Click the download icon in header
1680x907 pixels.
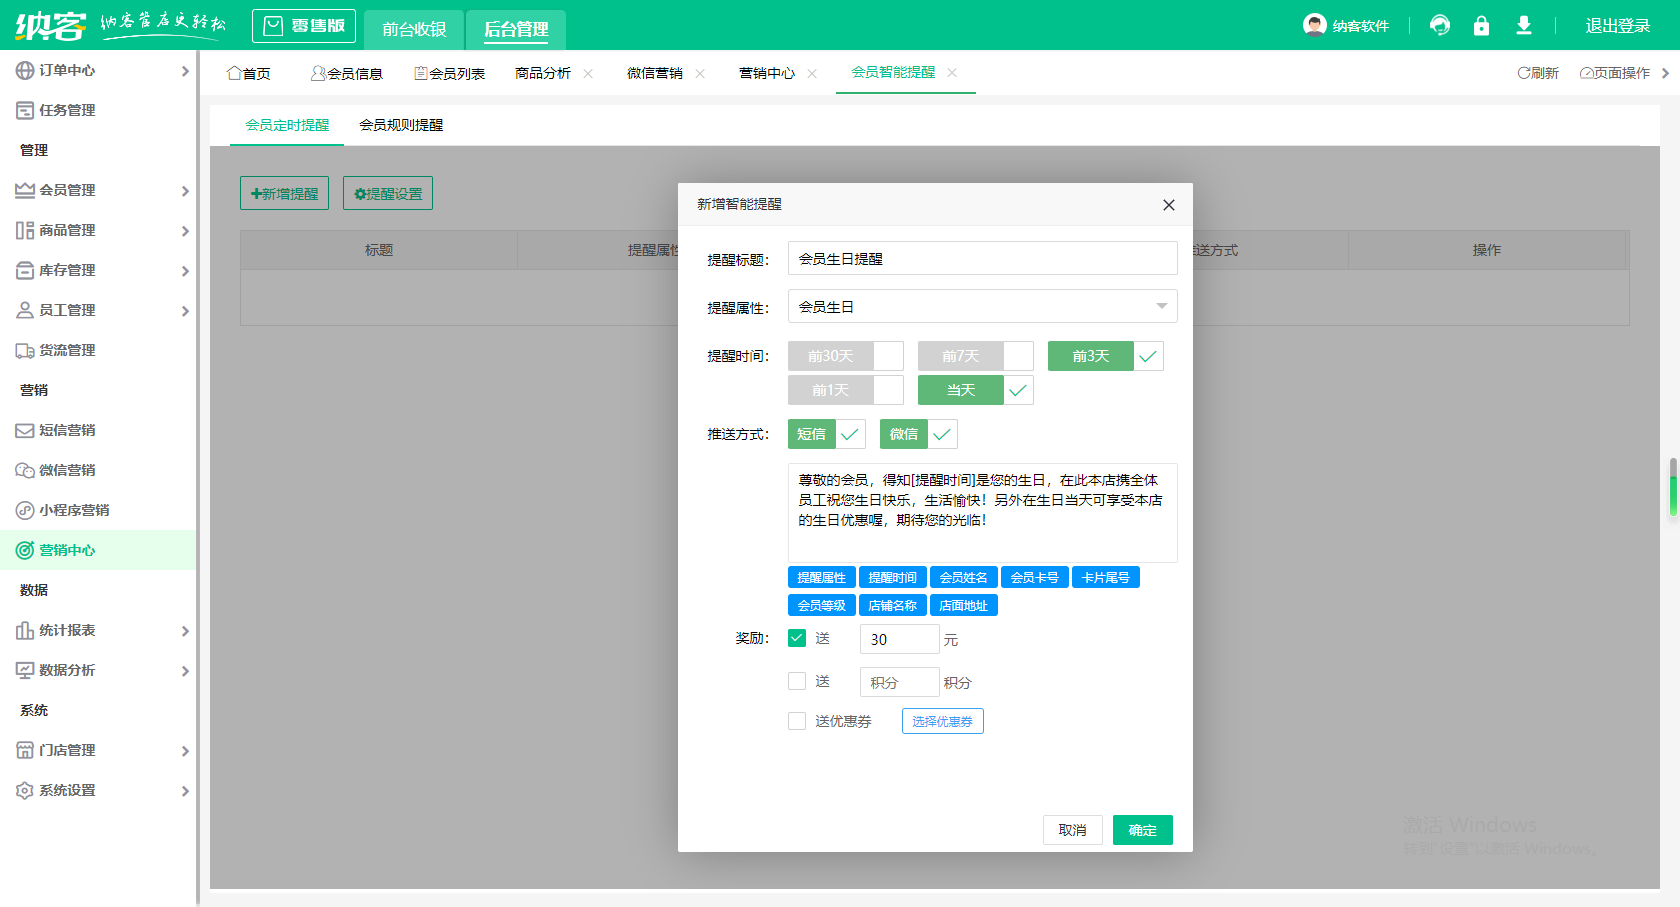click(x=1523, y=25)
